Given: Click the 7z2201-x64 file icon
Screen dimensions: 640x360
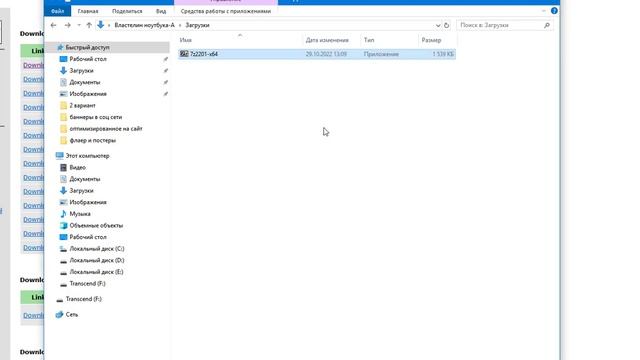Looking at the screenshot, I should 184,54.
